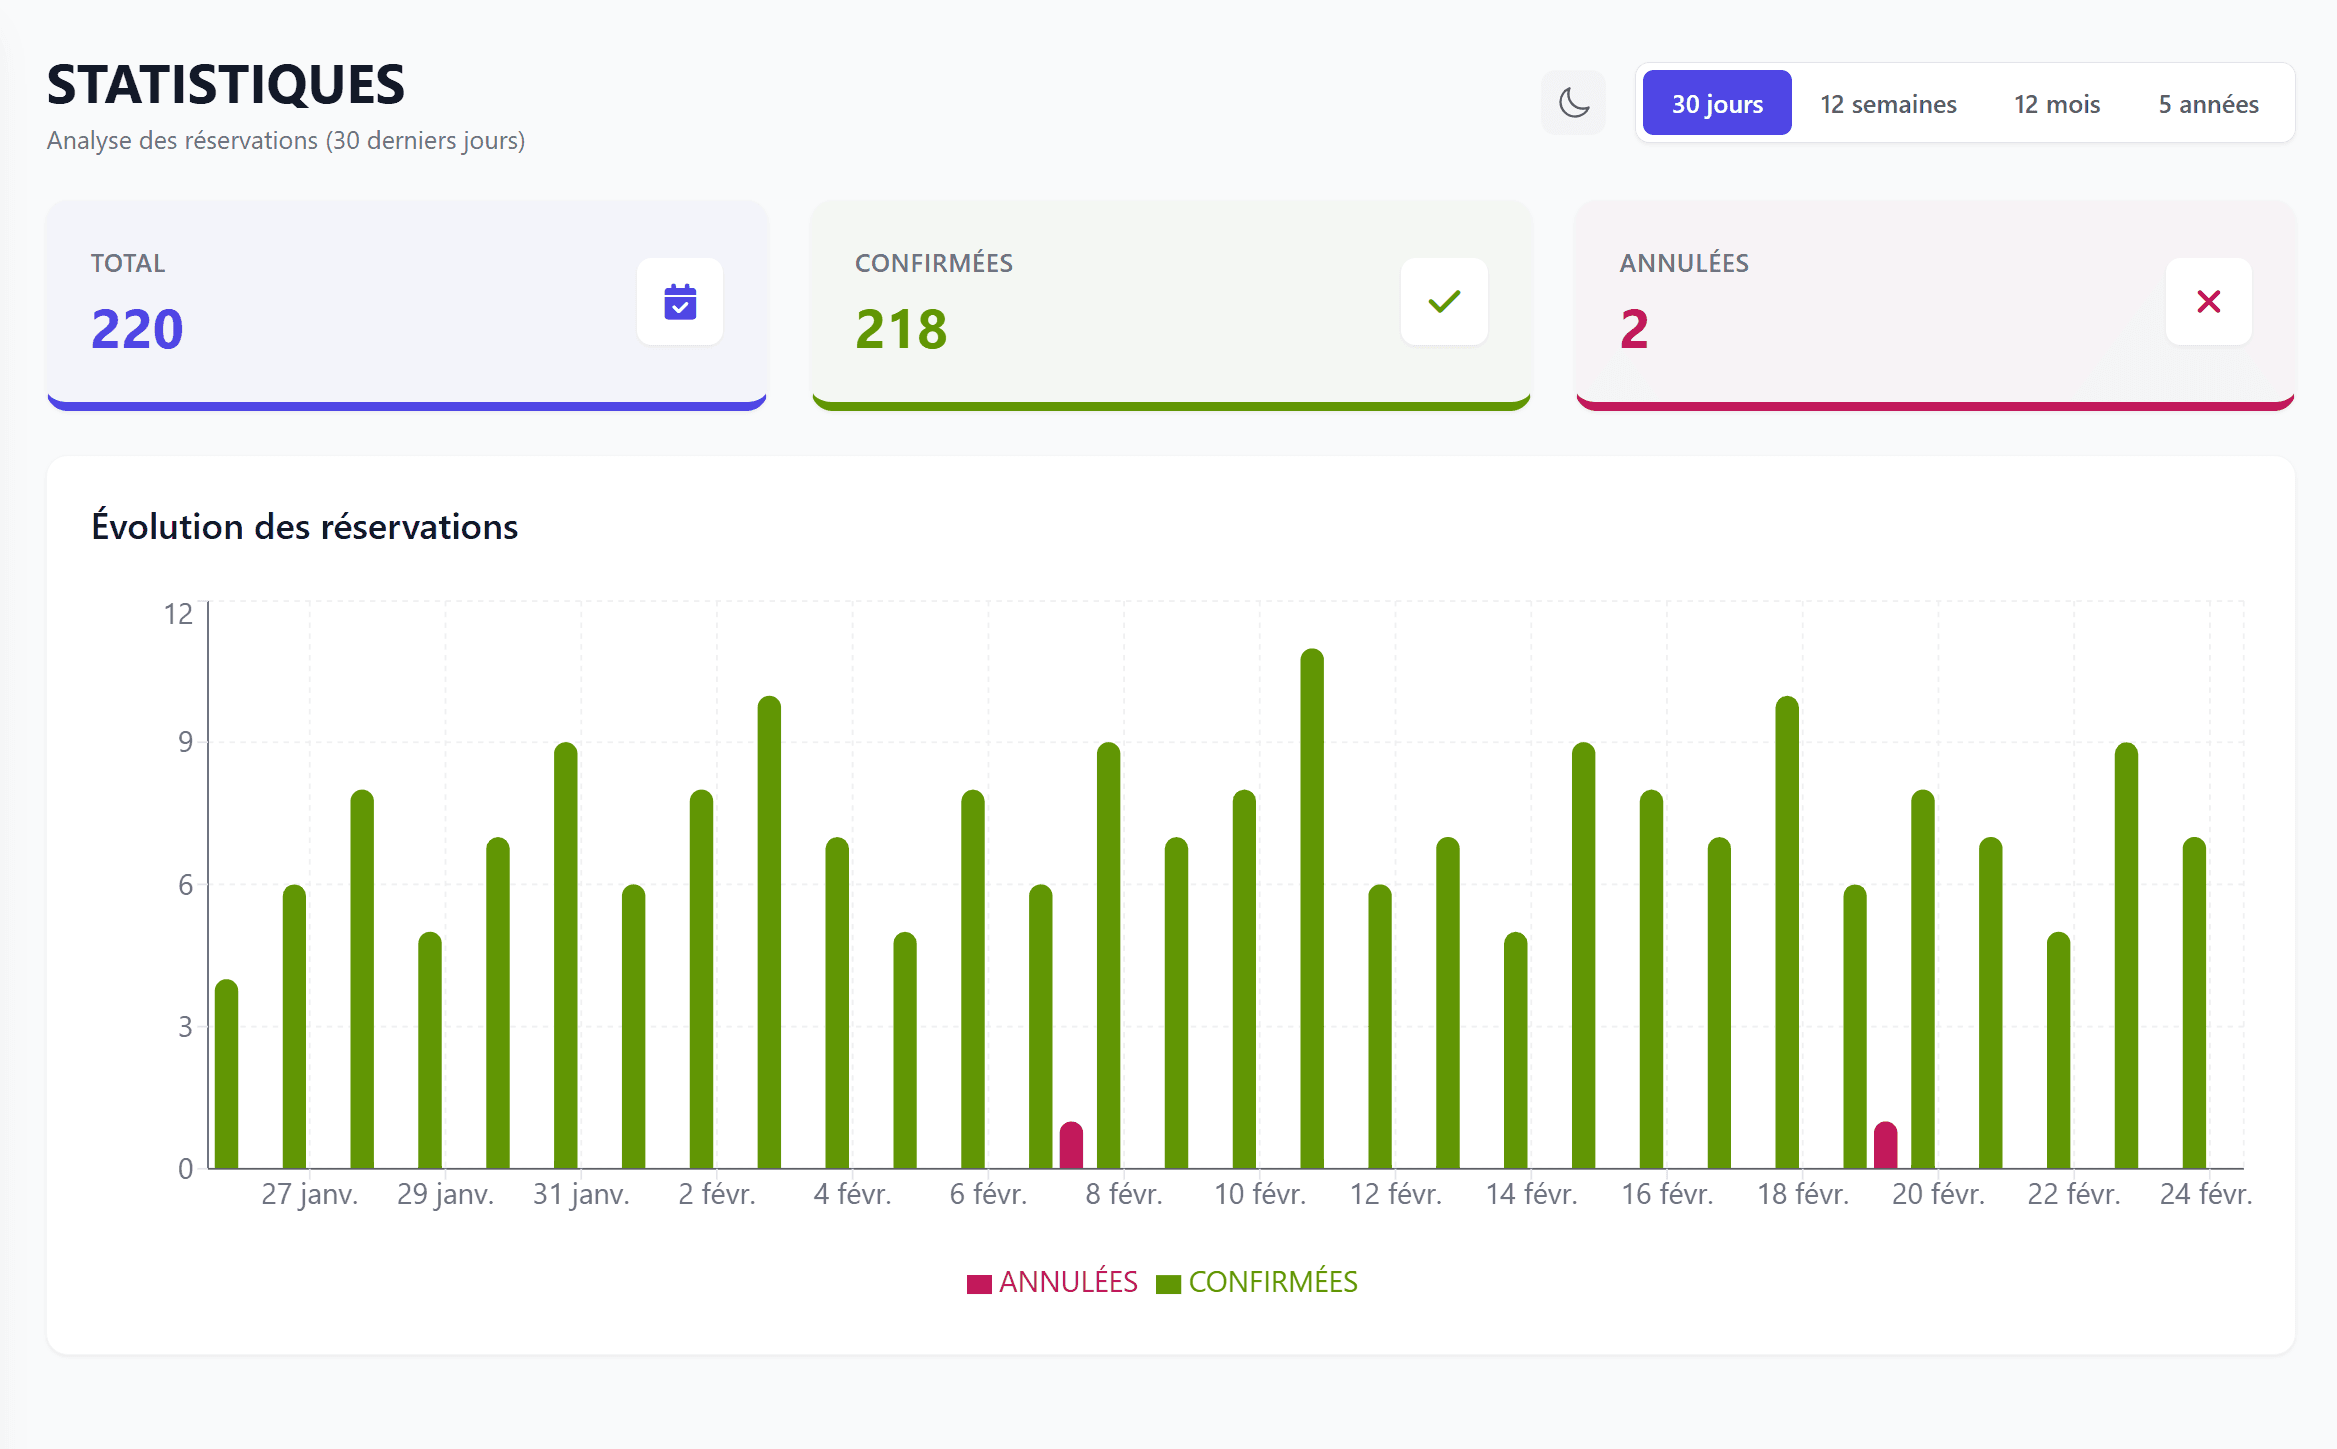Select the 30 jours period tab
The height and width of the screenshot is (1449, 2337).
tap(1716, 103)
